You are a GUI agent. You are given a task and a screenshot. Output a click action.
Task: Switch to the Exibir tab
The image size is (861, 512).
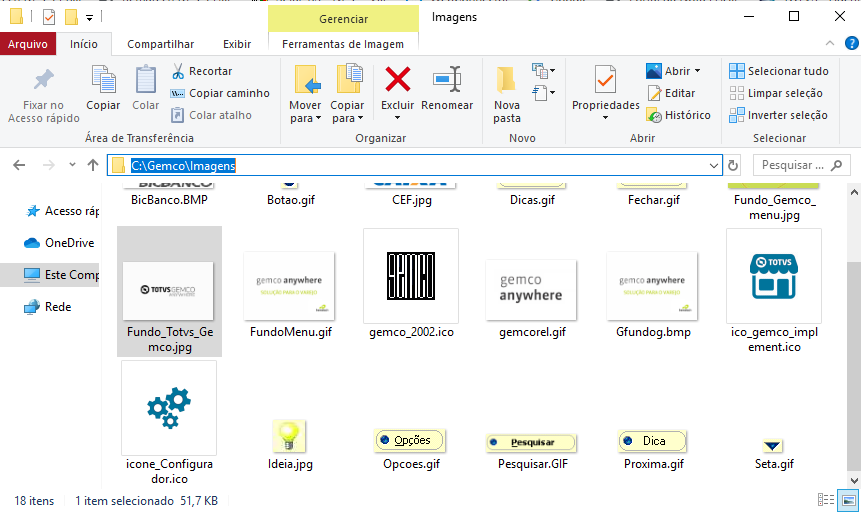tap(237, 44)
